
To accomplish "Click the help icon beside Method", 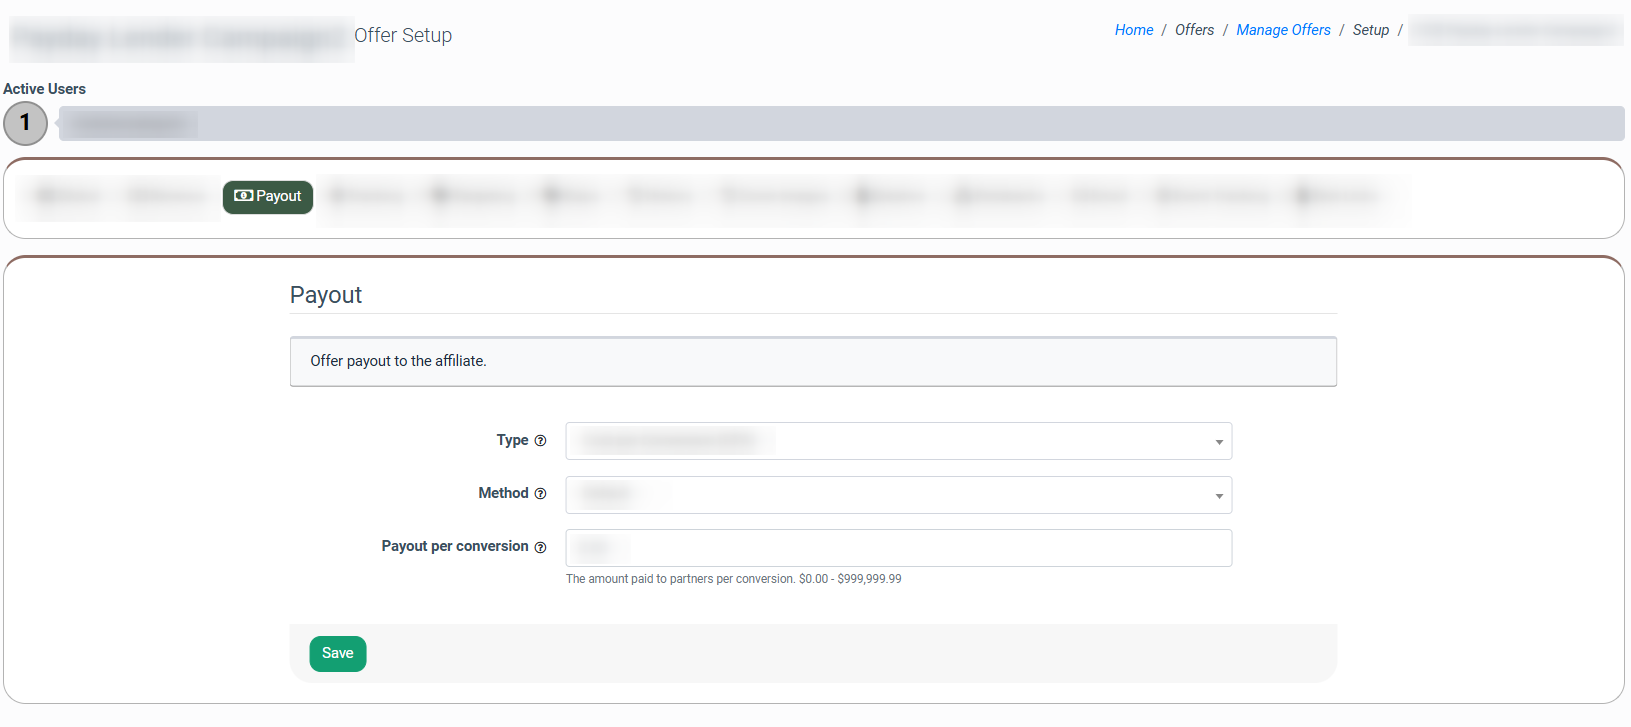I will (x=540, y=494).
